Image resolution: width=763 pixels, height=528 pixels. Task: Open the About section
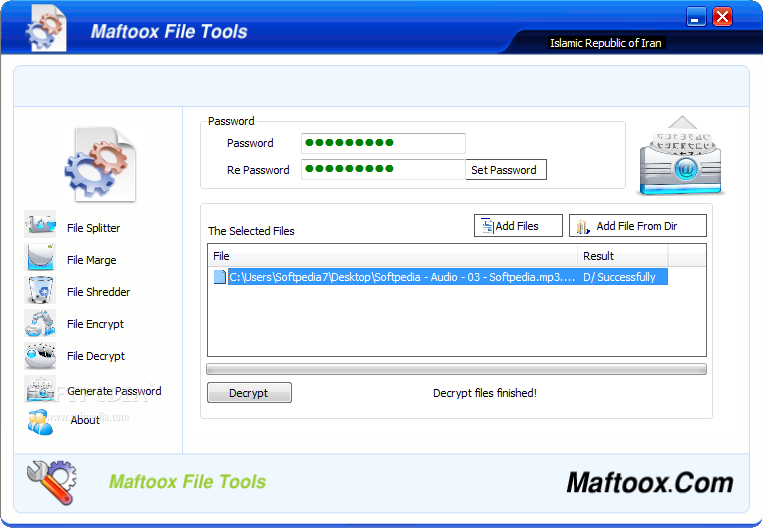85,420
